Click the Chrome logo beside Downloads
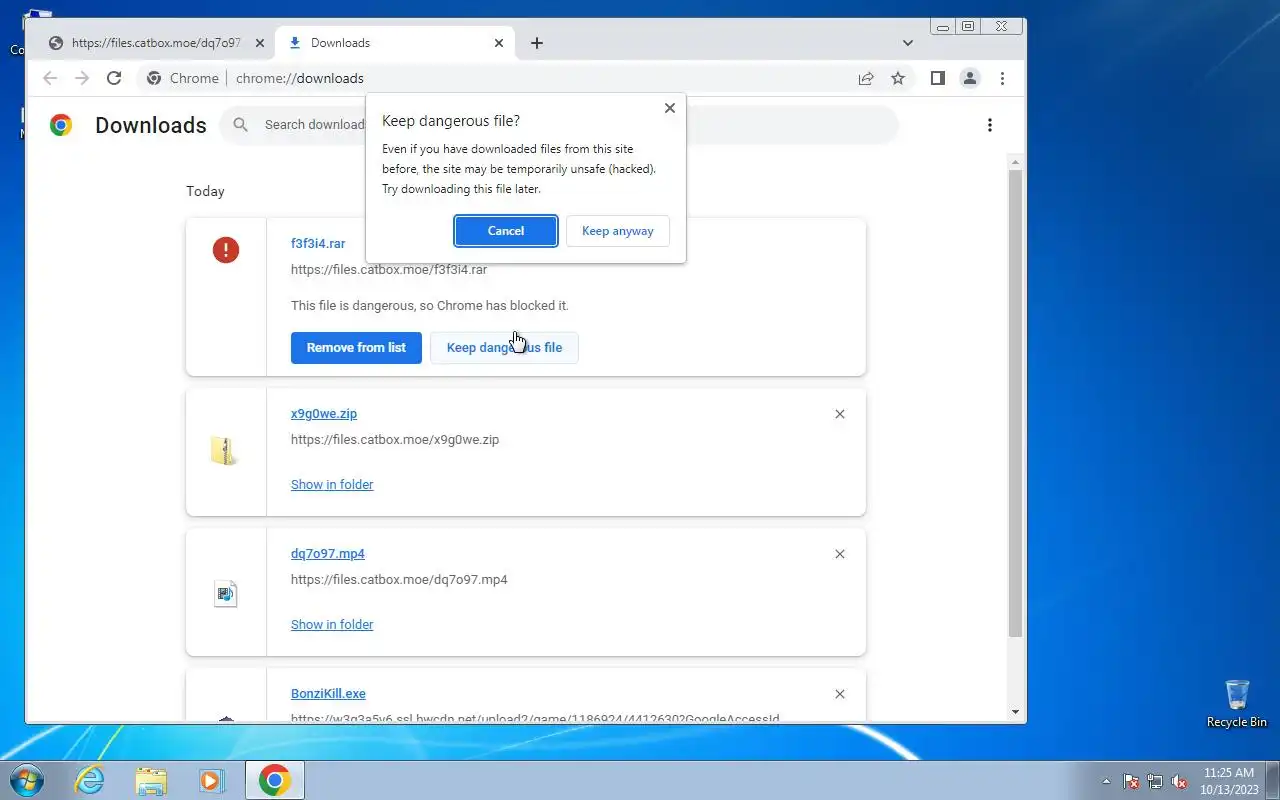 (61, 125)
